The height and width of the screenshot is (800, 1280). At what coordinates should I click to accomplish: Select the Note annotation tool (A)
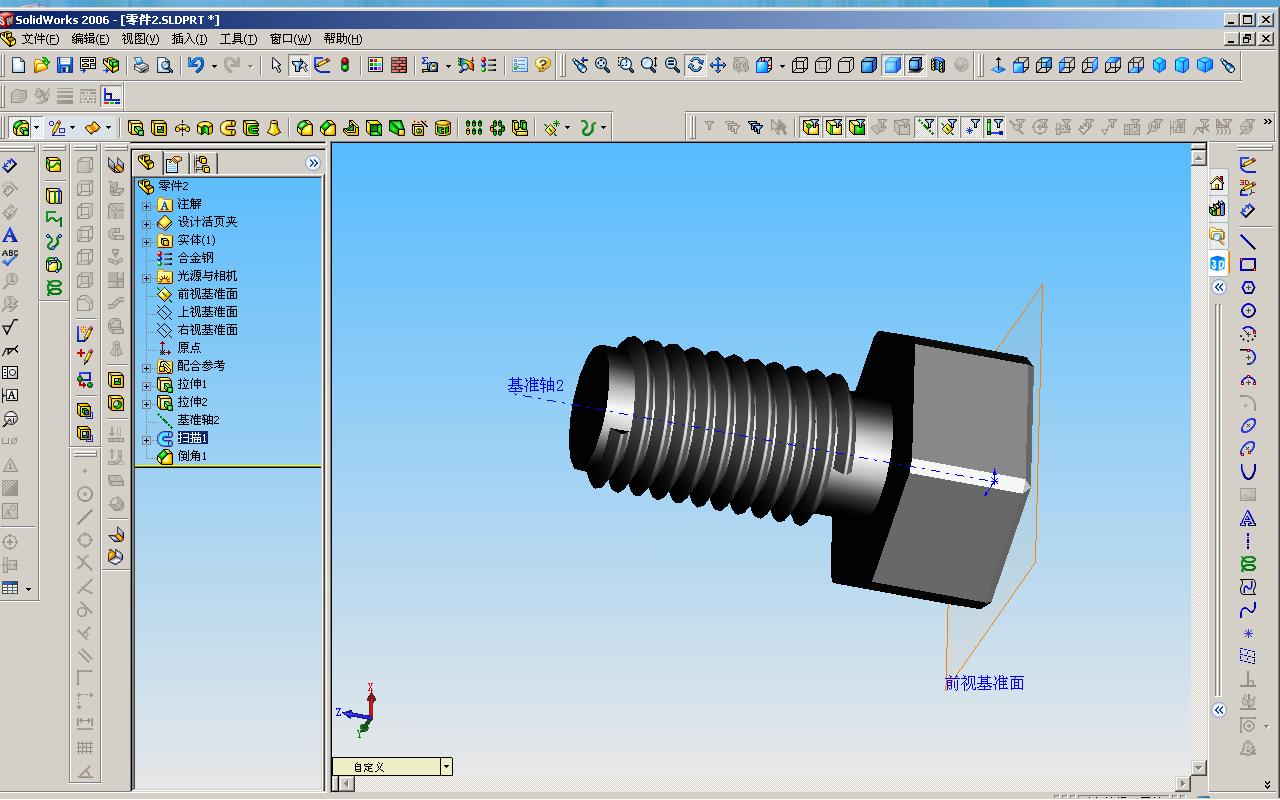coord(10,236)
